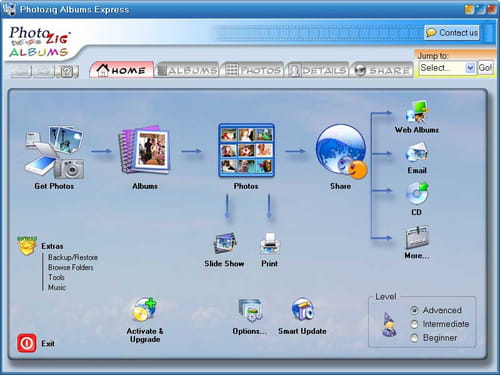Viewport: 500px width, 375px height.
Task: Click the Albums notebook icon
Action: 144,150
